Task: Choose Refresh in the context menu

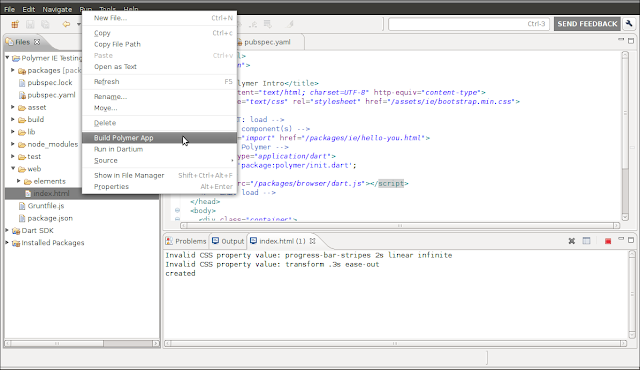Action: click(159, 82)
